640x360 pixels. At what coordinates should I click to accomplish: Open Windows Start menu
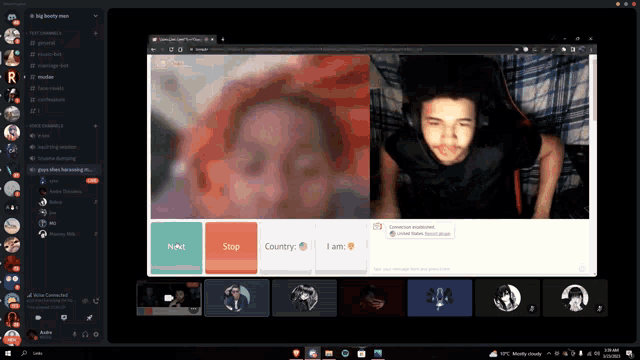coord(8,353)
